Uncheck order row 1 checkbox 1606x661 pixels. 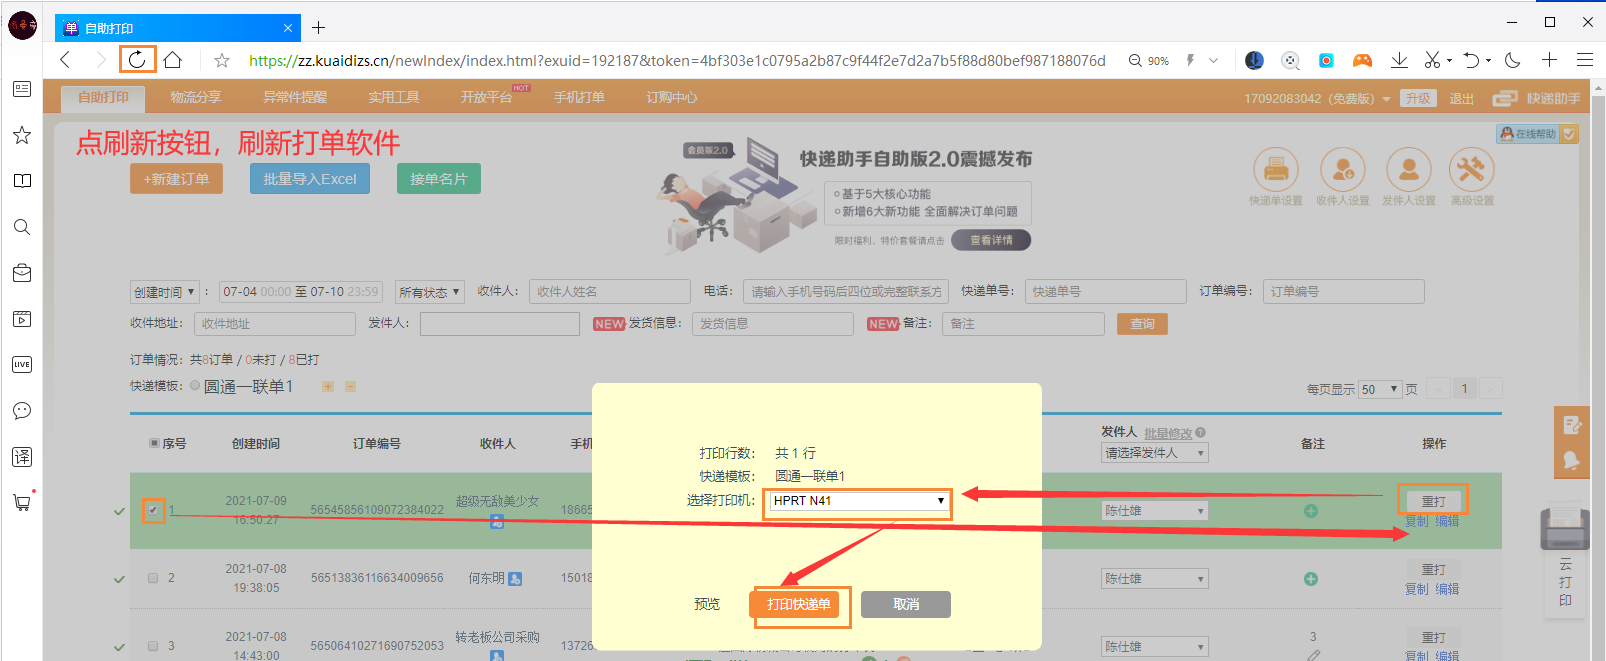(153, 510)
